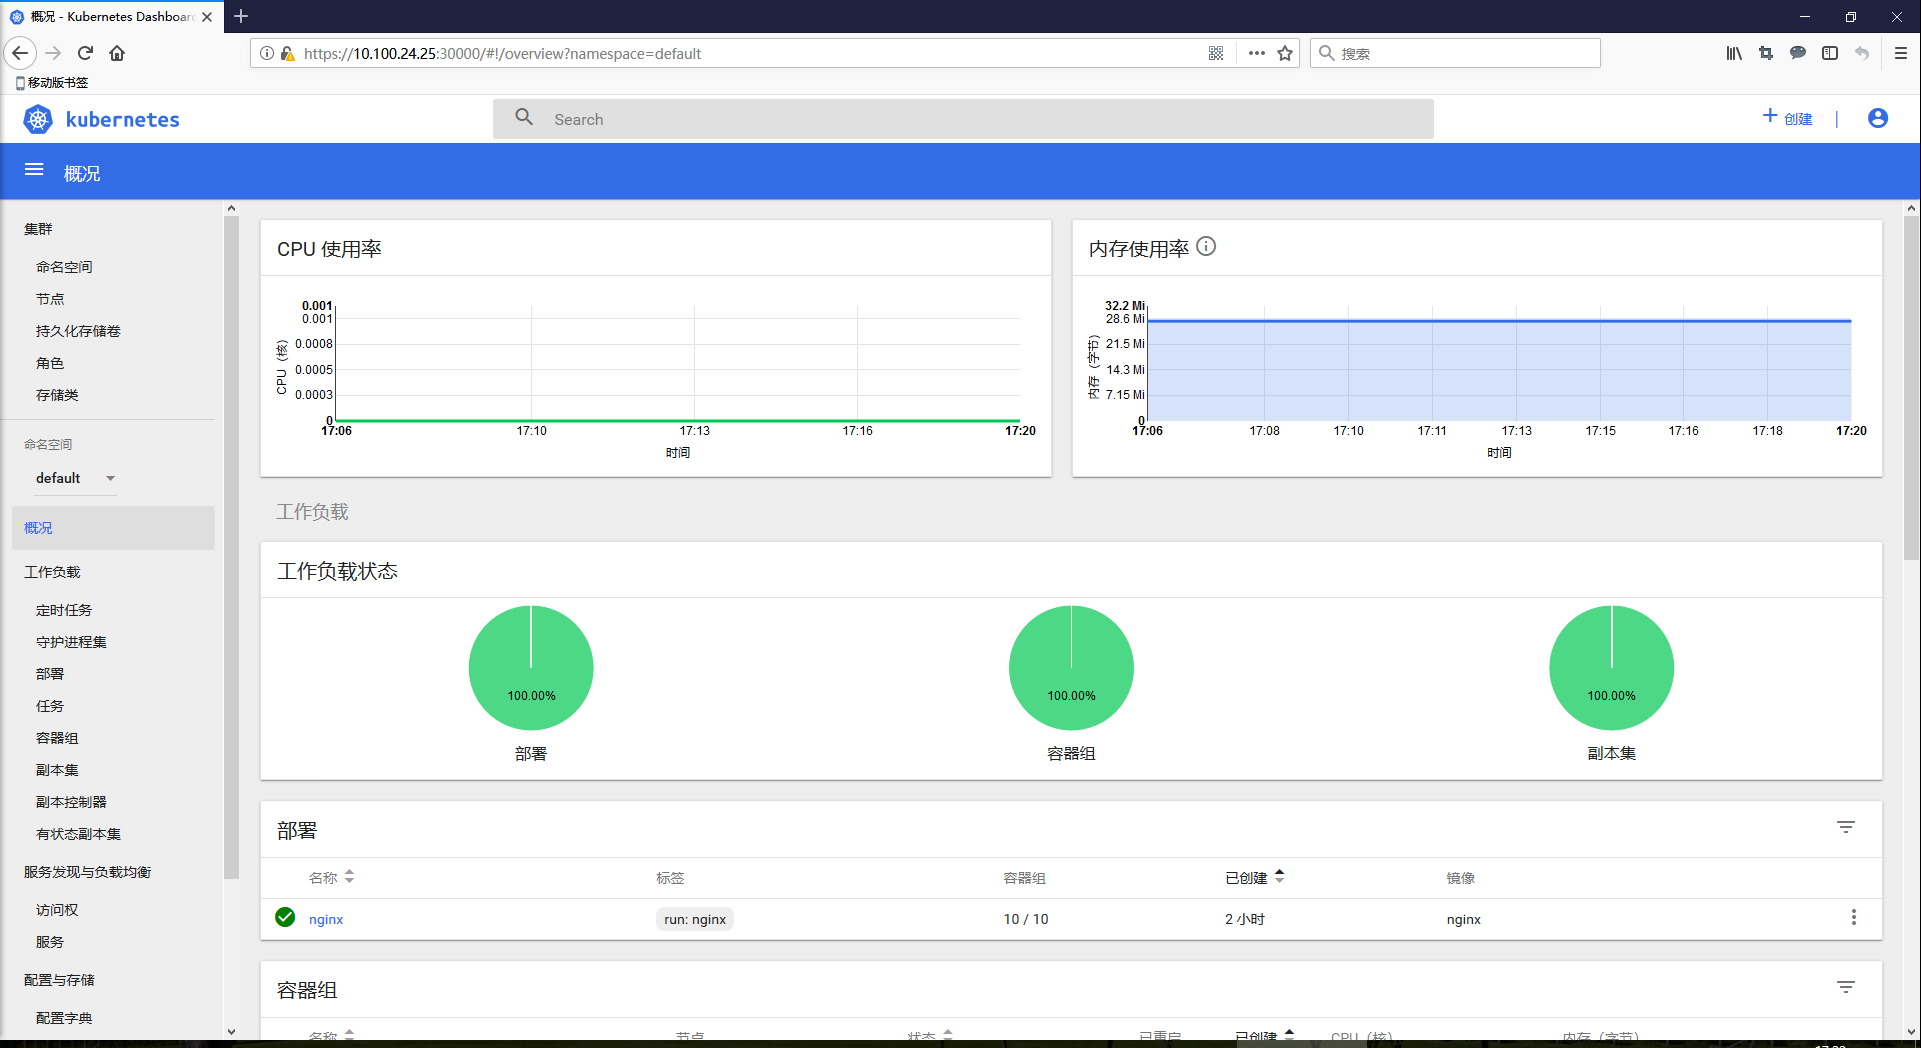Open filter icon in Deployments card
This screenshot has width=1921, height=1048.
click(x=1845, y=827)
